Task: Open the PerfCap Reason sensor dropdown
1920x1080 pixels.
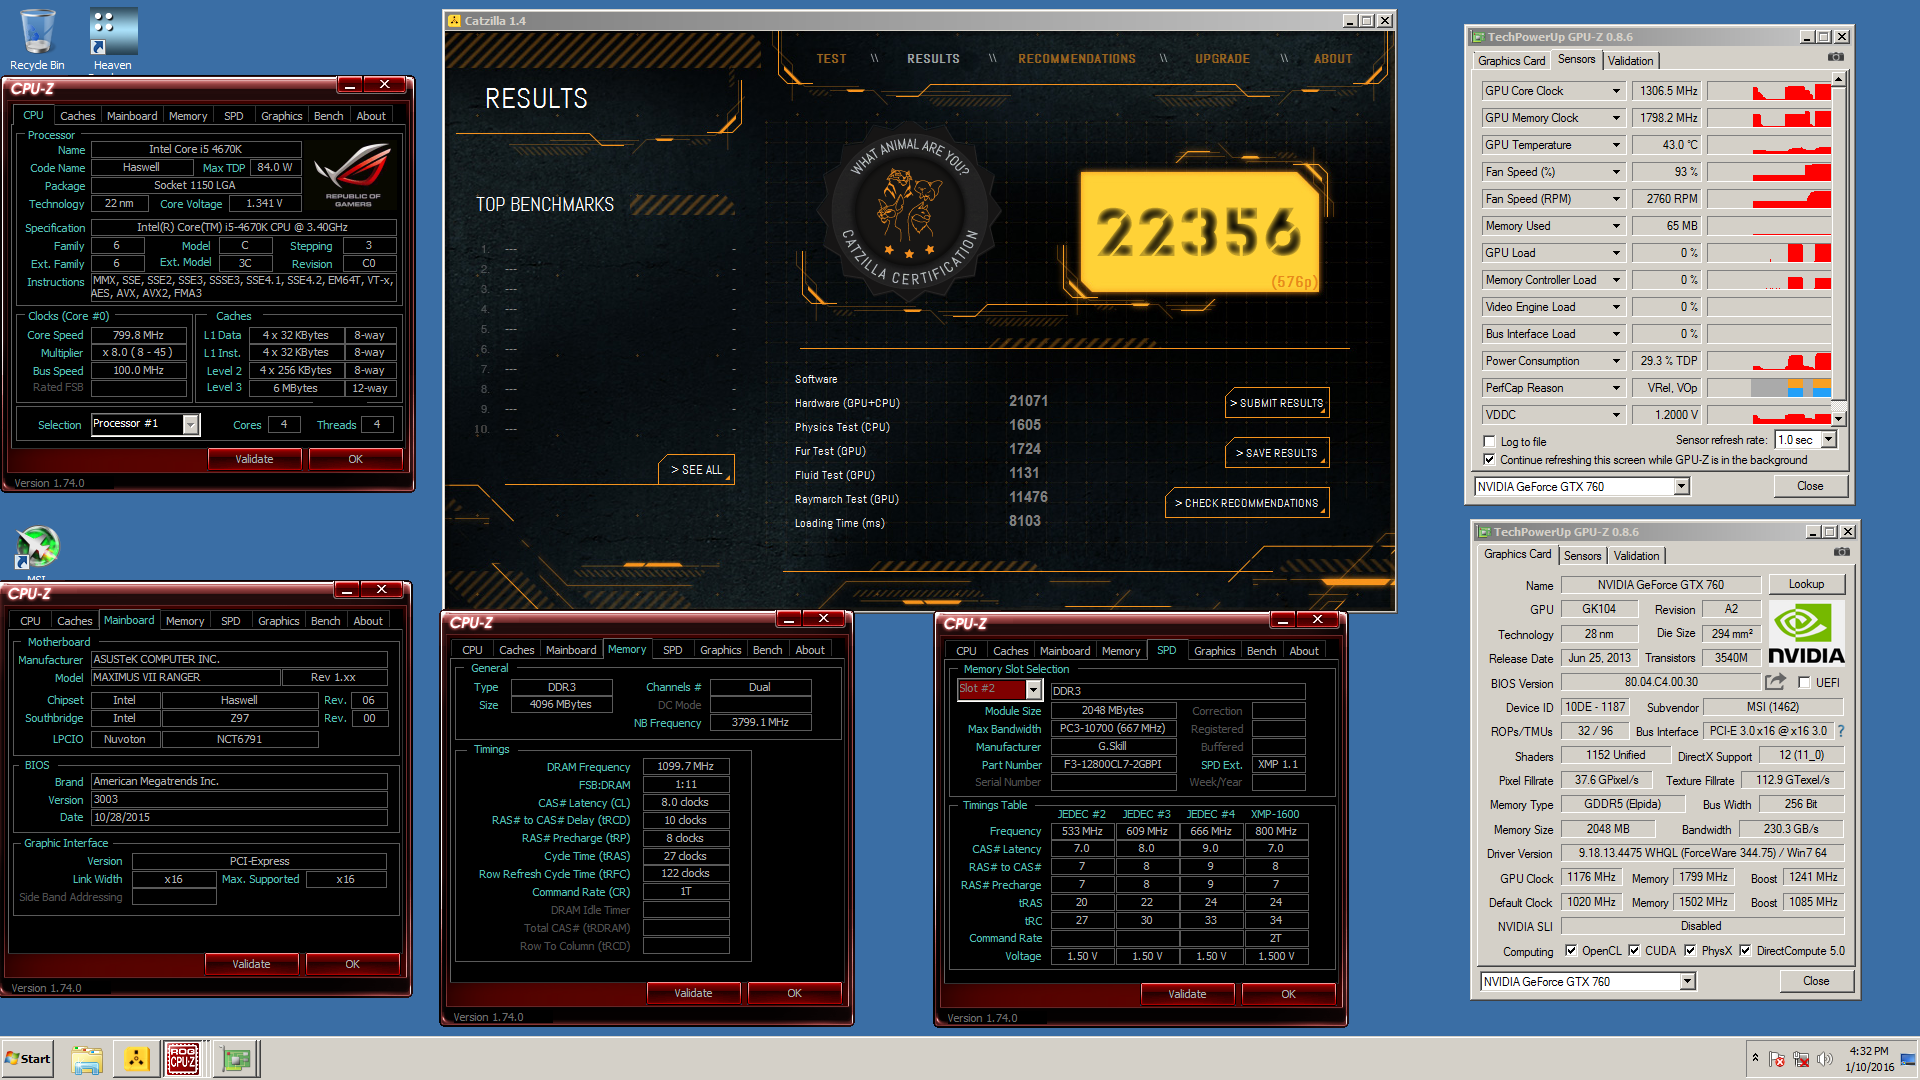Action: tap(1615, 388)
